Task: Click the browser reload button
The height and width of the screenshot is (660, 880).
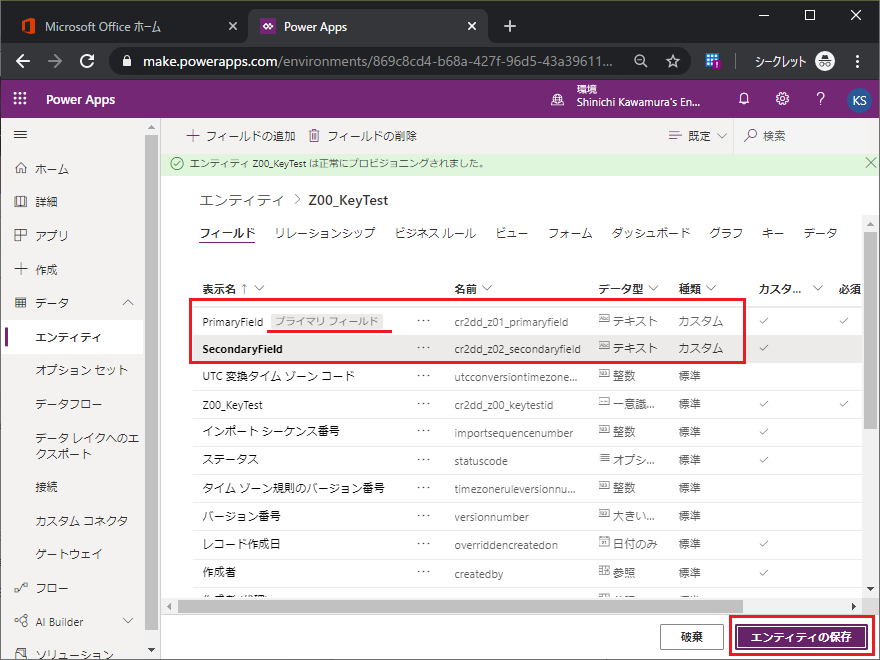Action: [87, 61]
